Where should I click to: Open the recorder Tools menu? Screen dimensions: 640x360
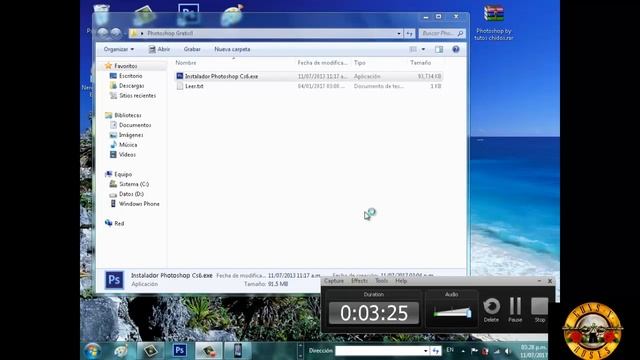(382, 281)
